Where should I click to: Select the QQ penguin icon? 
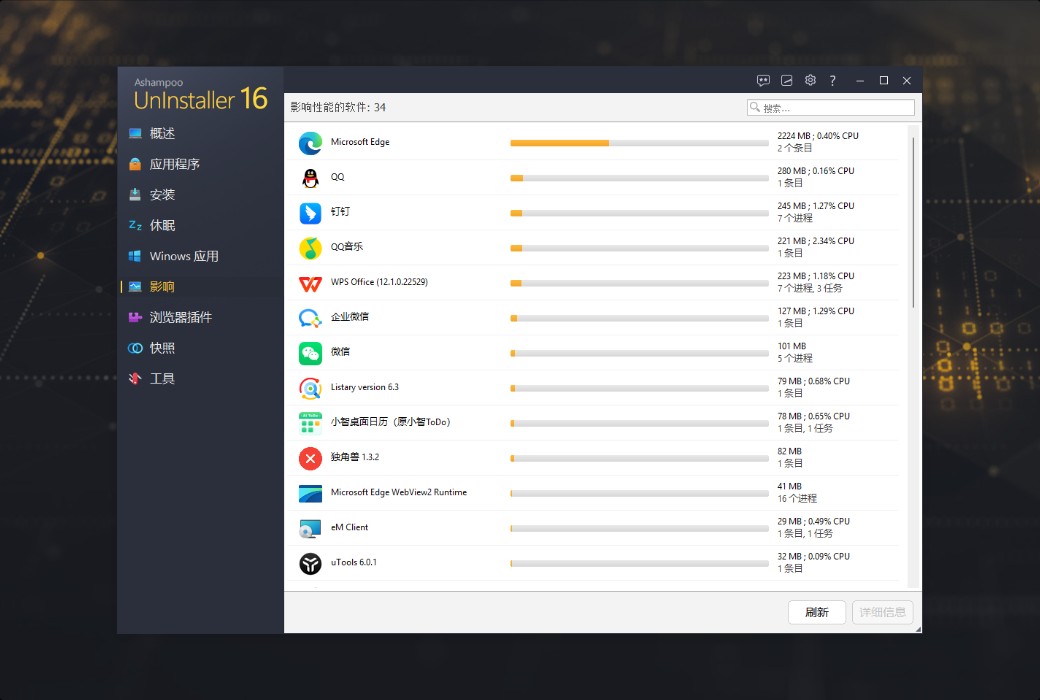[x=310, y=178]
